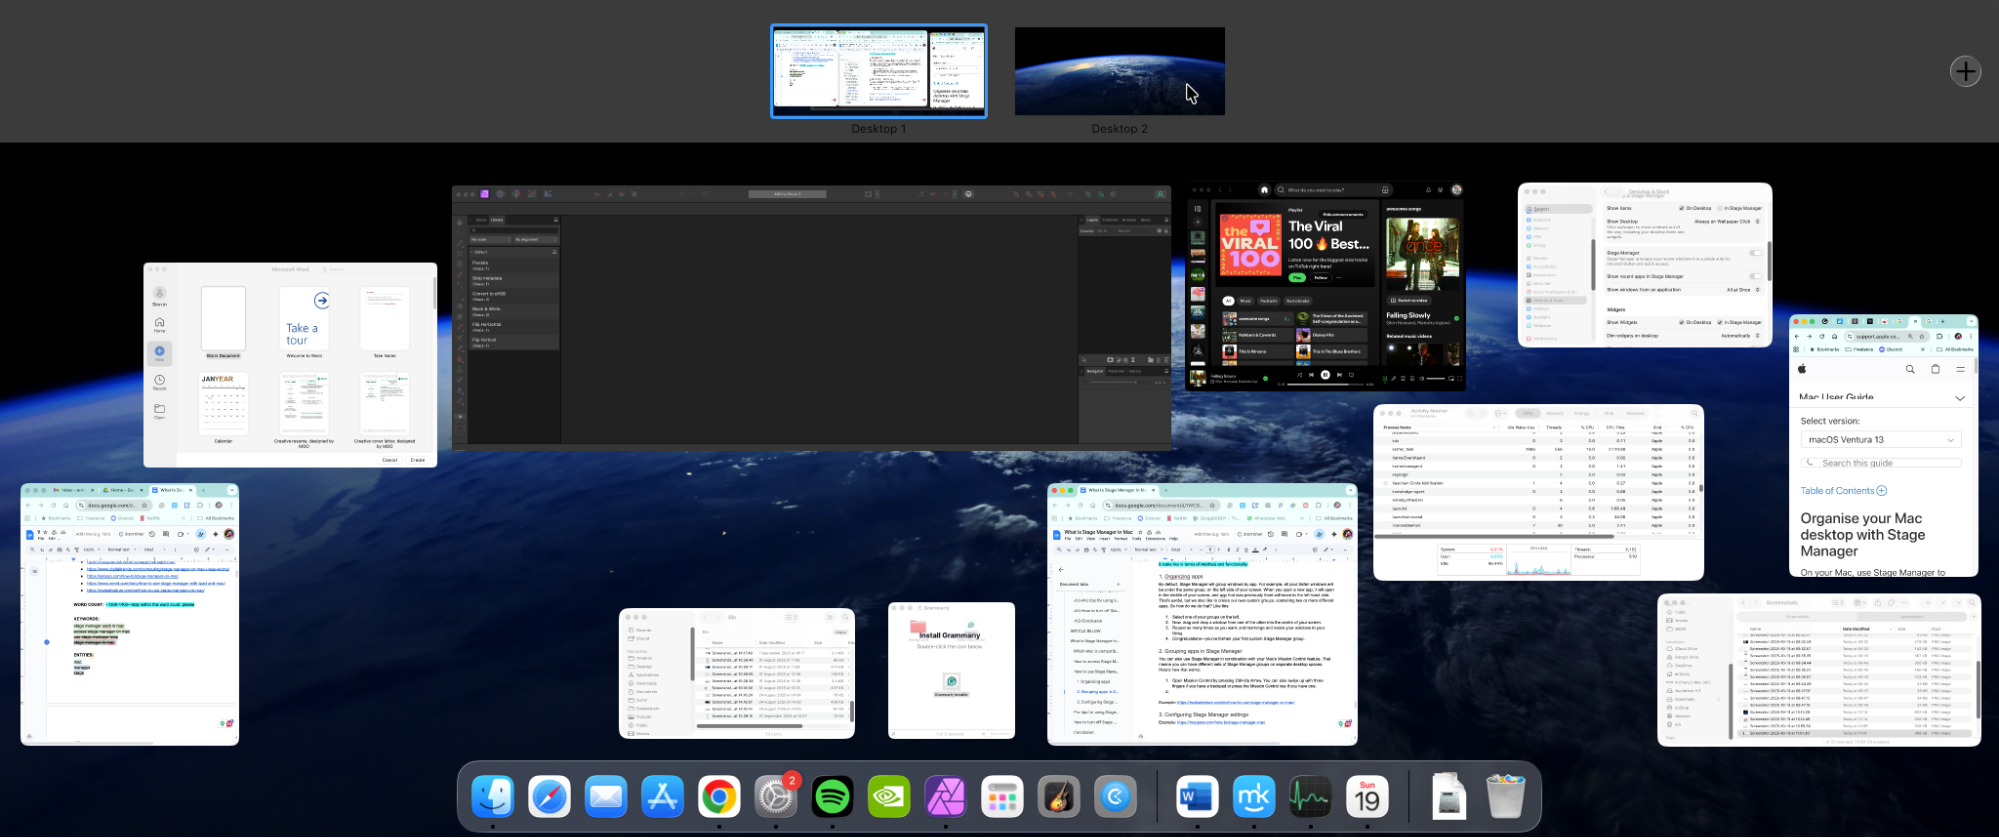1999x838 pixels.
Task: Expand the Mac User Guide chevron
Action: tap(1959, 398)
